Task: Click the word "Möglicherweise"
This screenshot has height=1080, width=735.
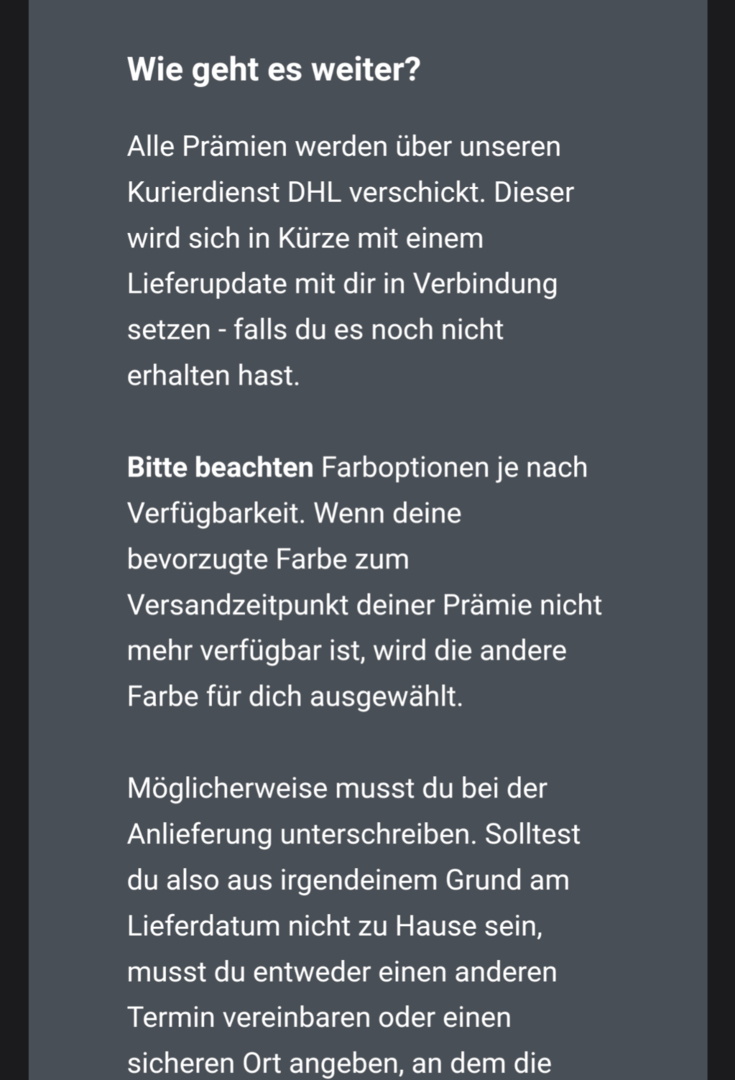Action: click(x=226, y=788)
